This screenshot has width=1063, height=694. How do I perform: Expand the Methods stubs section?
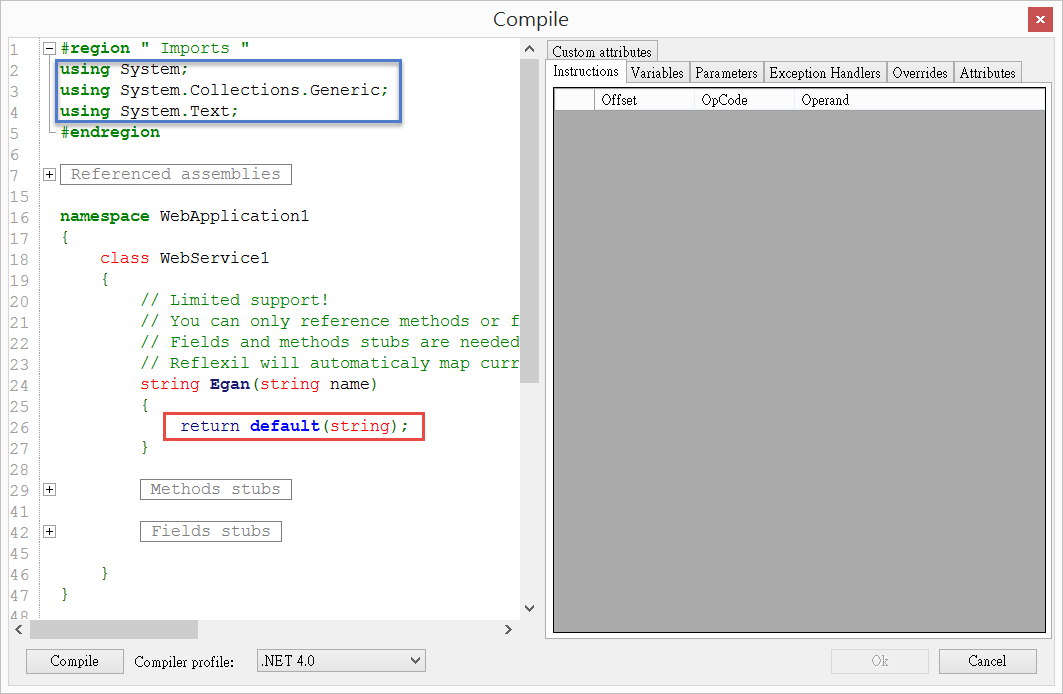[49, 489]
